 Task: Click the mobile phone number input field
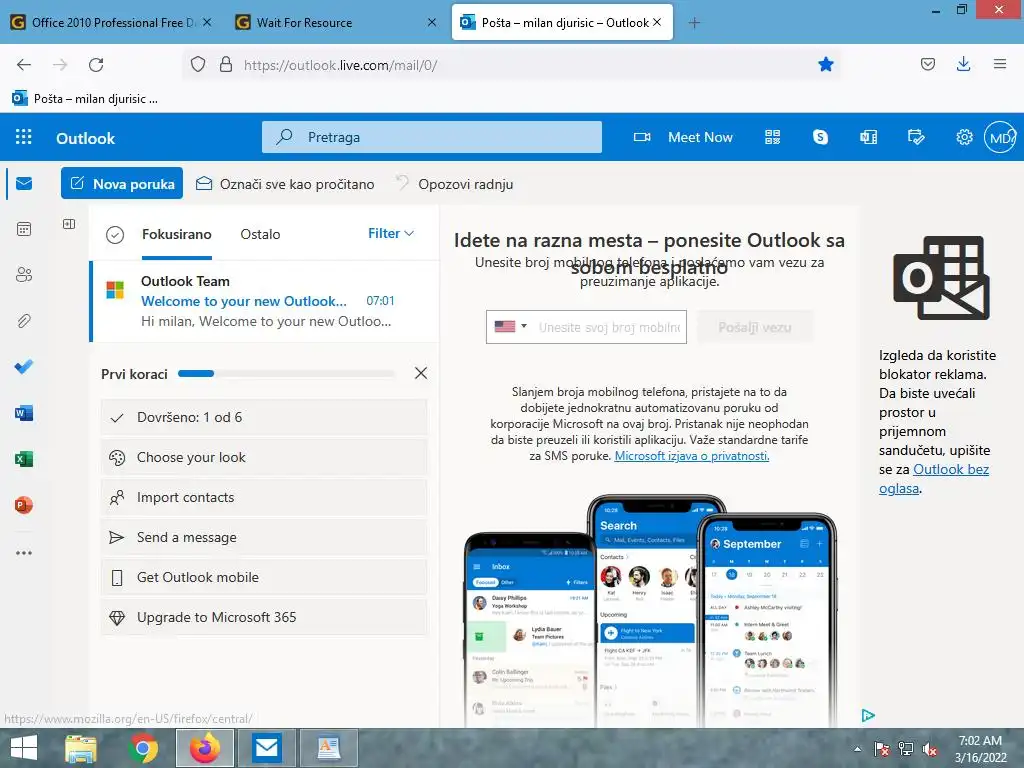click(x=609, y=327)
